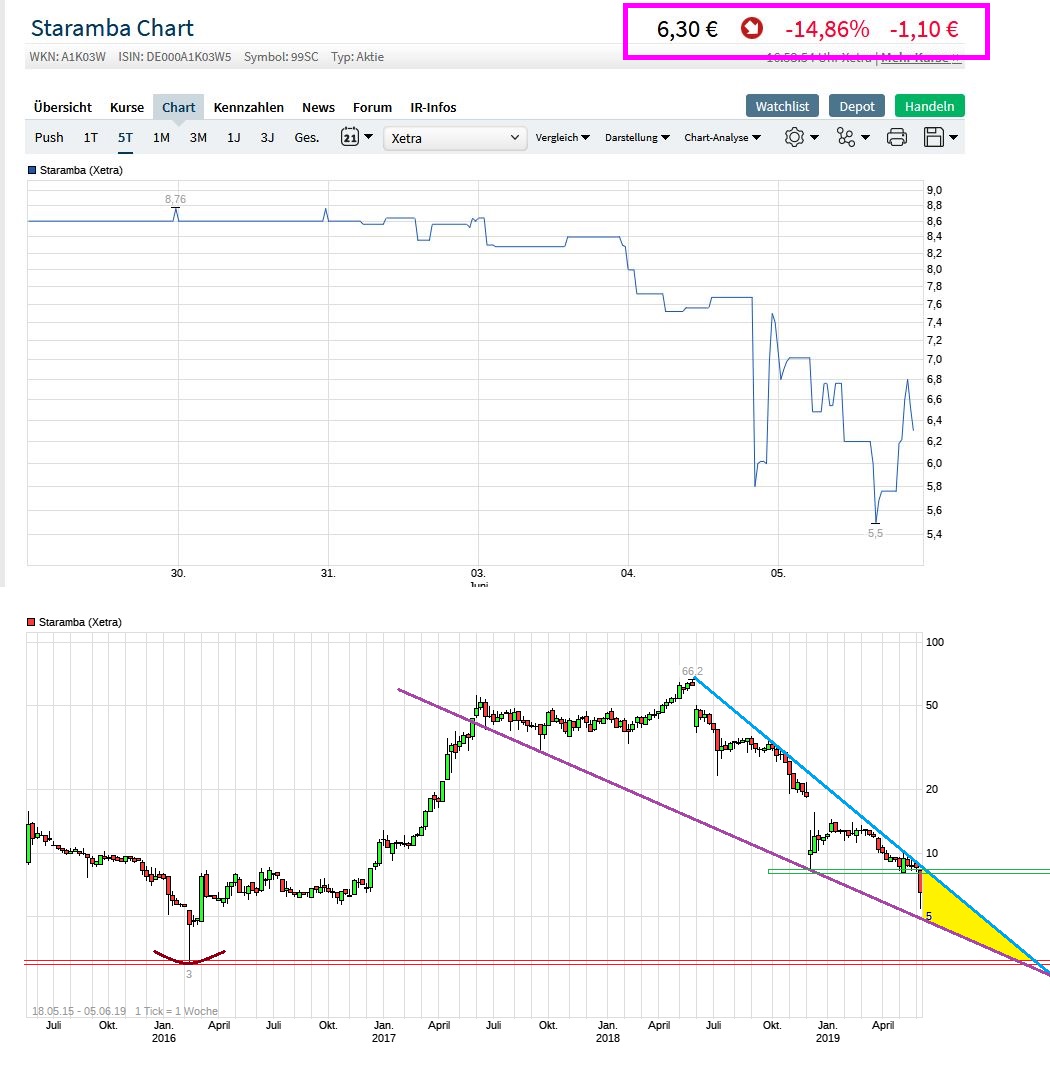Image resolution: width=1050 pixels, height=1068 pixels.
Task: Open the Vergleich dropdown
Action: [562, 138]
